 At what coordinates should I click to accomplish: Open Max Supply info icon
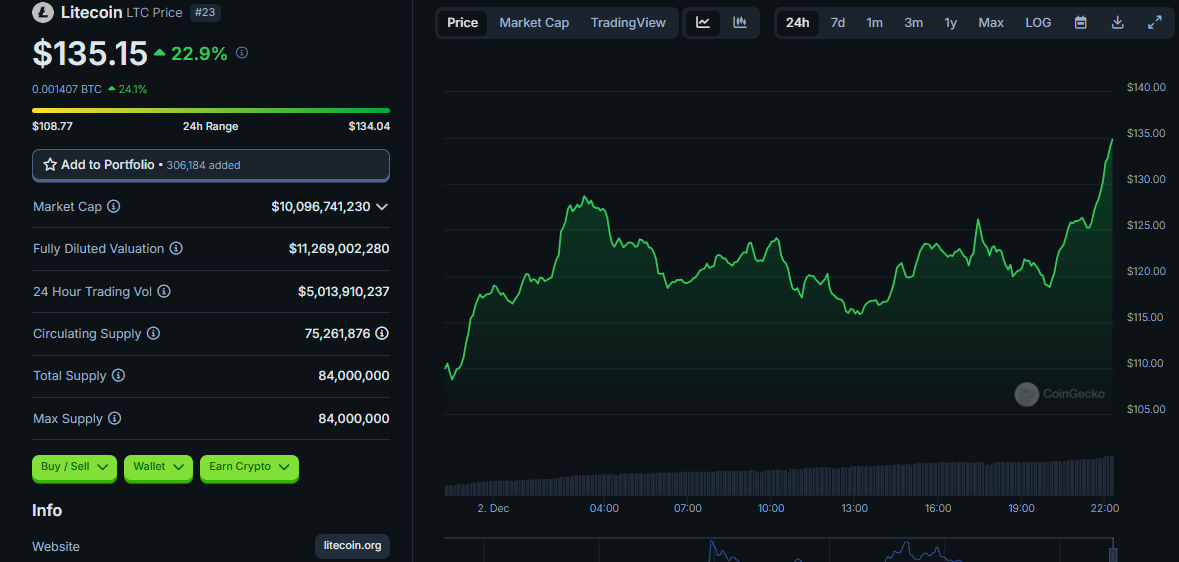point(114,418)
